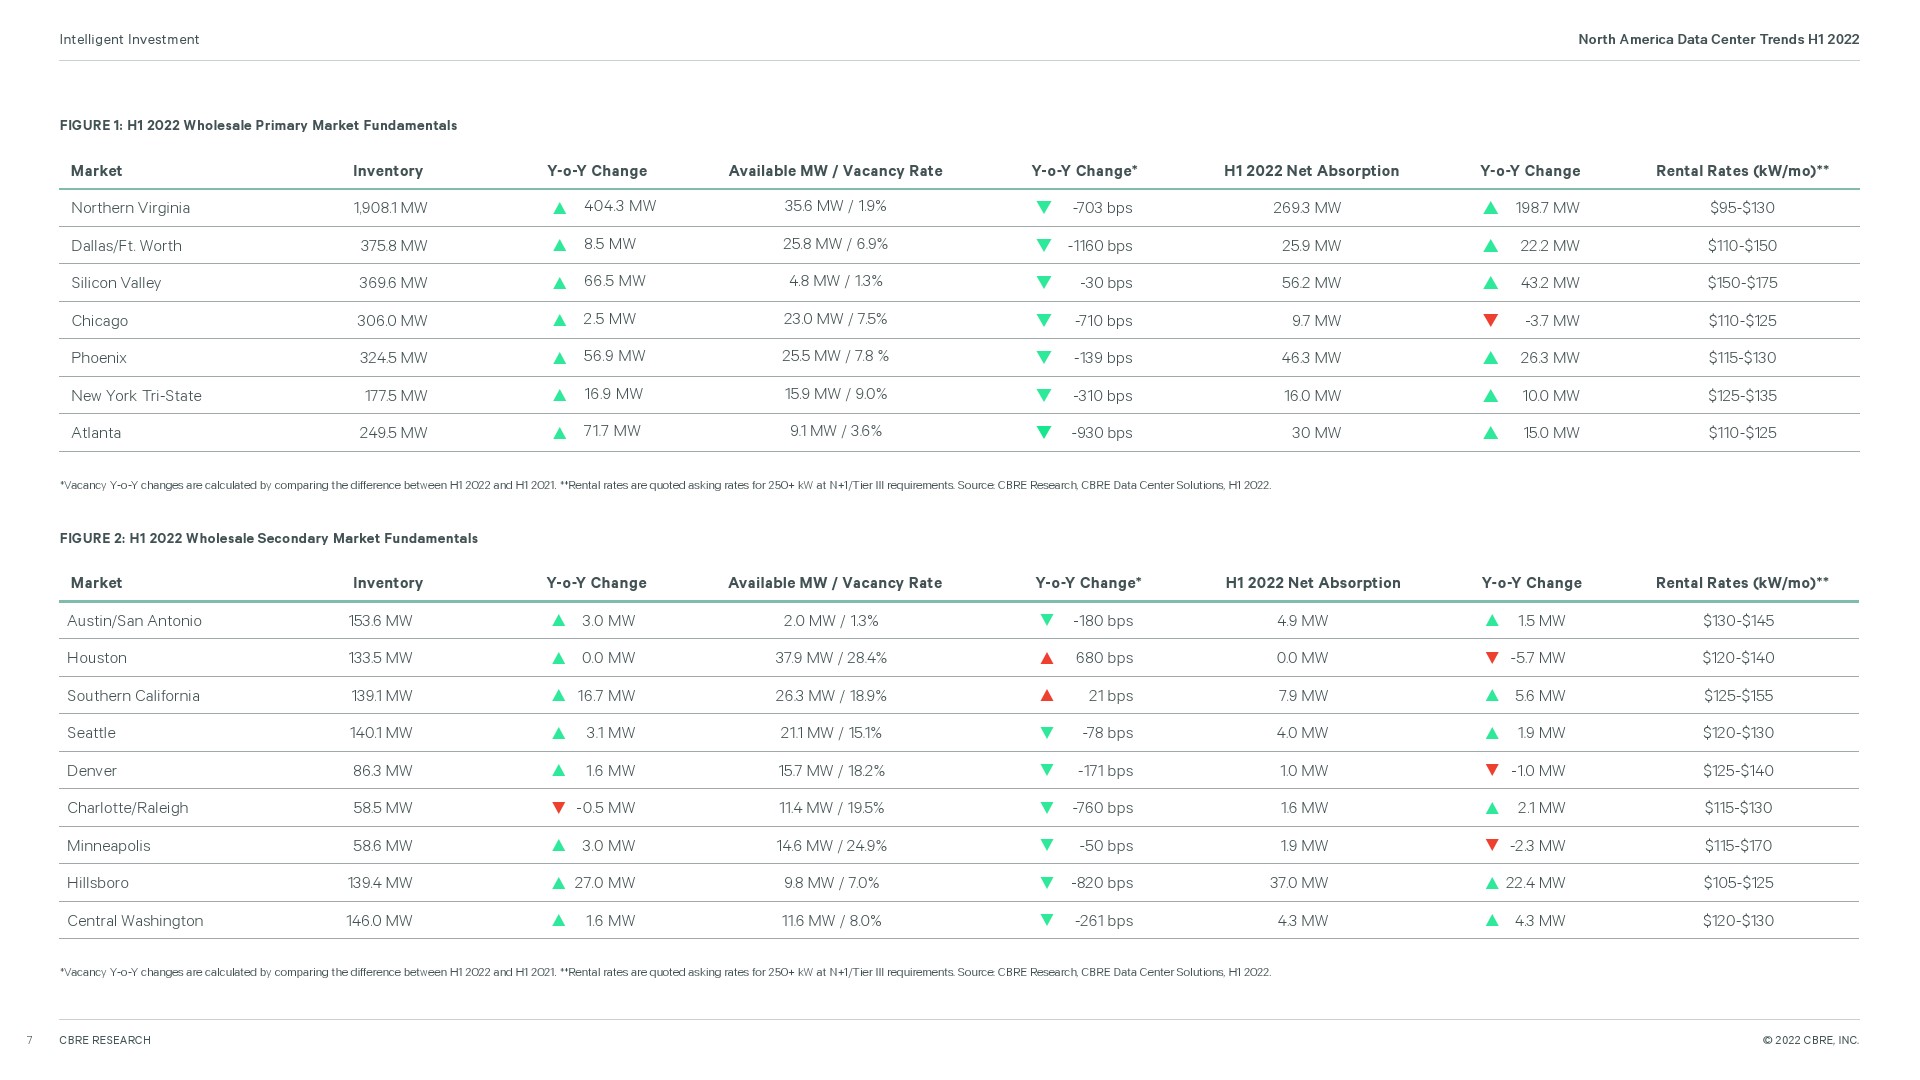Viewport: 1920px width, 1080px height.
Task: Click the red up arrow beside 680 bps
Action: [1047, 658]
